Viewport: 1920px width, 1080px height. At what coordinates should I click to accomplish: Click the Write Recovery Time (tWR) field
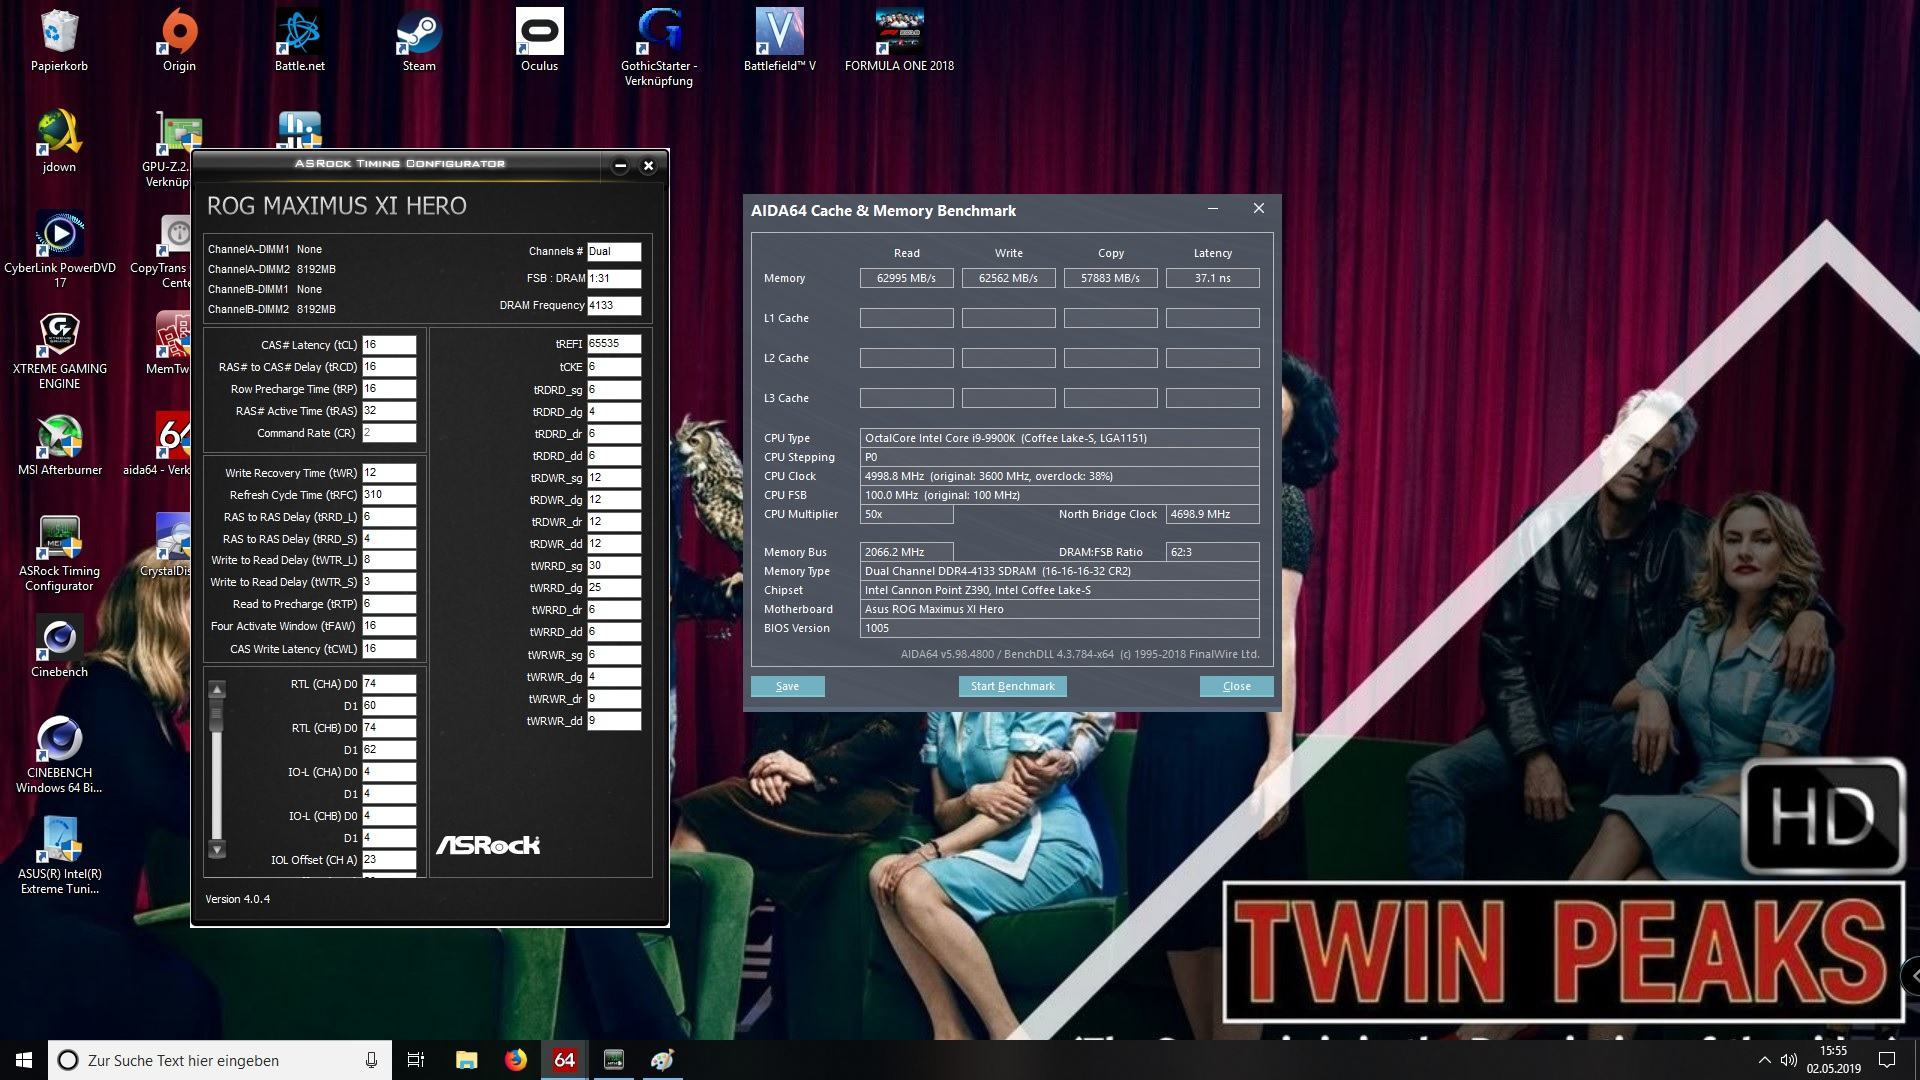[x=388, y=473]
